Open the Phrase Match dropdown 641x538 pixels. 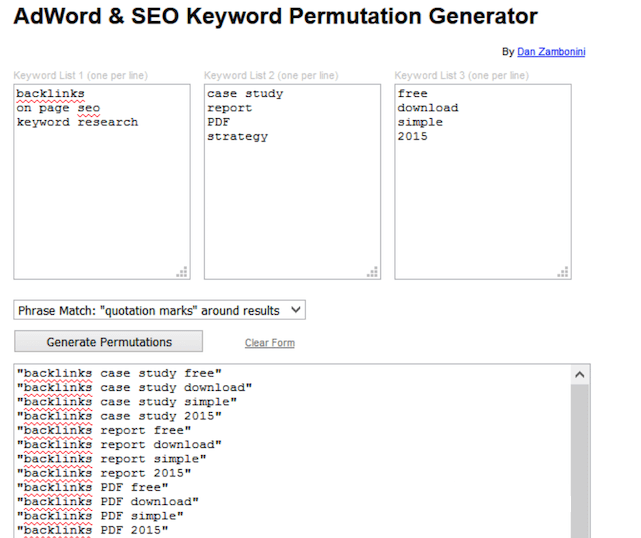coord(159,310)
